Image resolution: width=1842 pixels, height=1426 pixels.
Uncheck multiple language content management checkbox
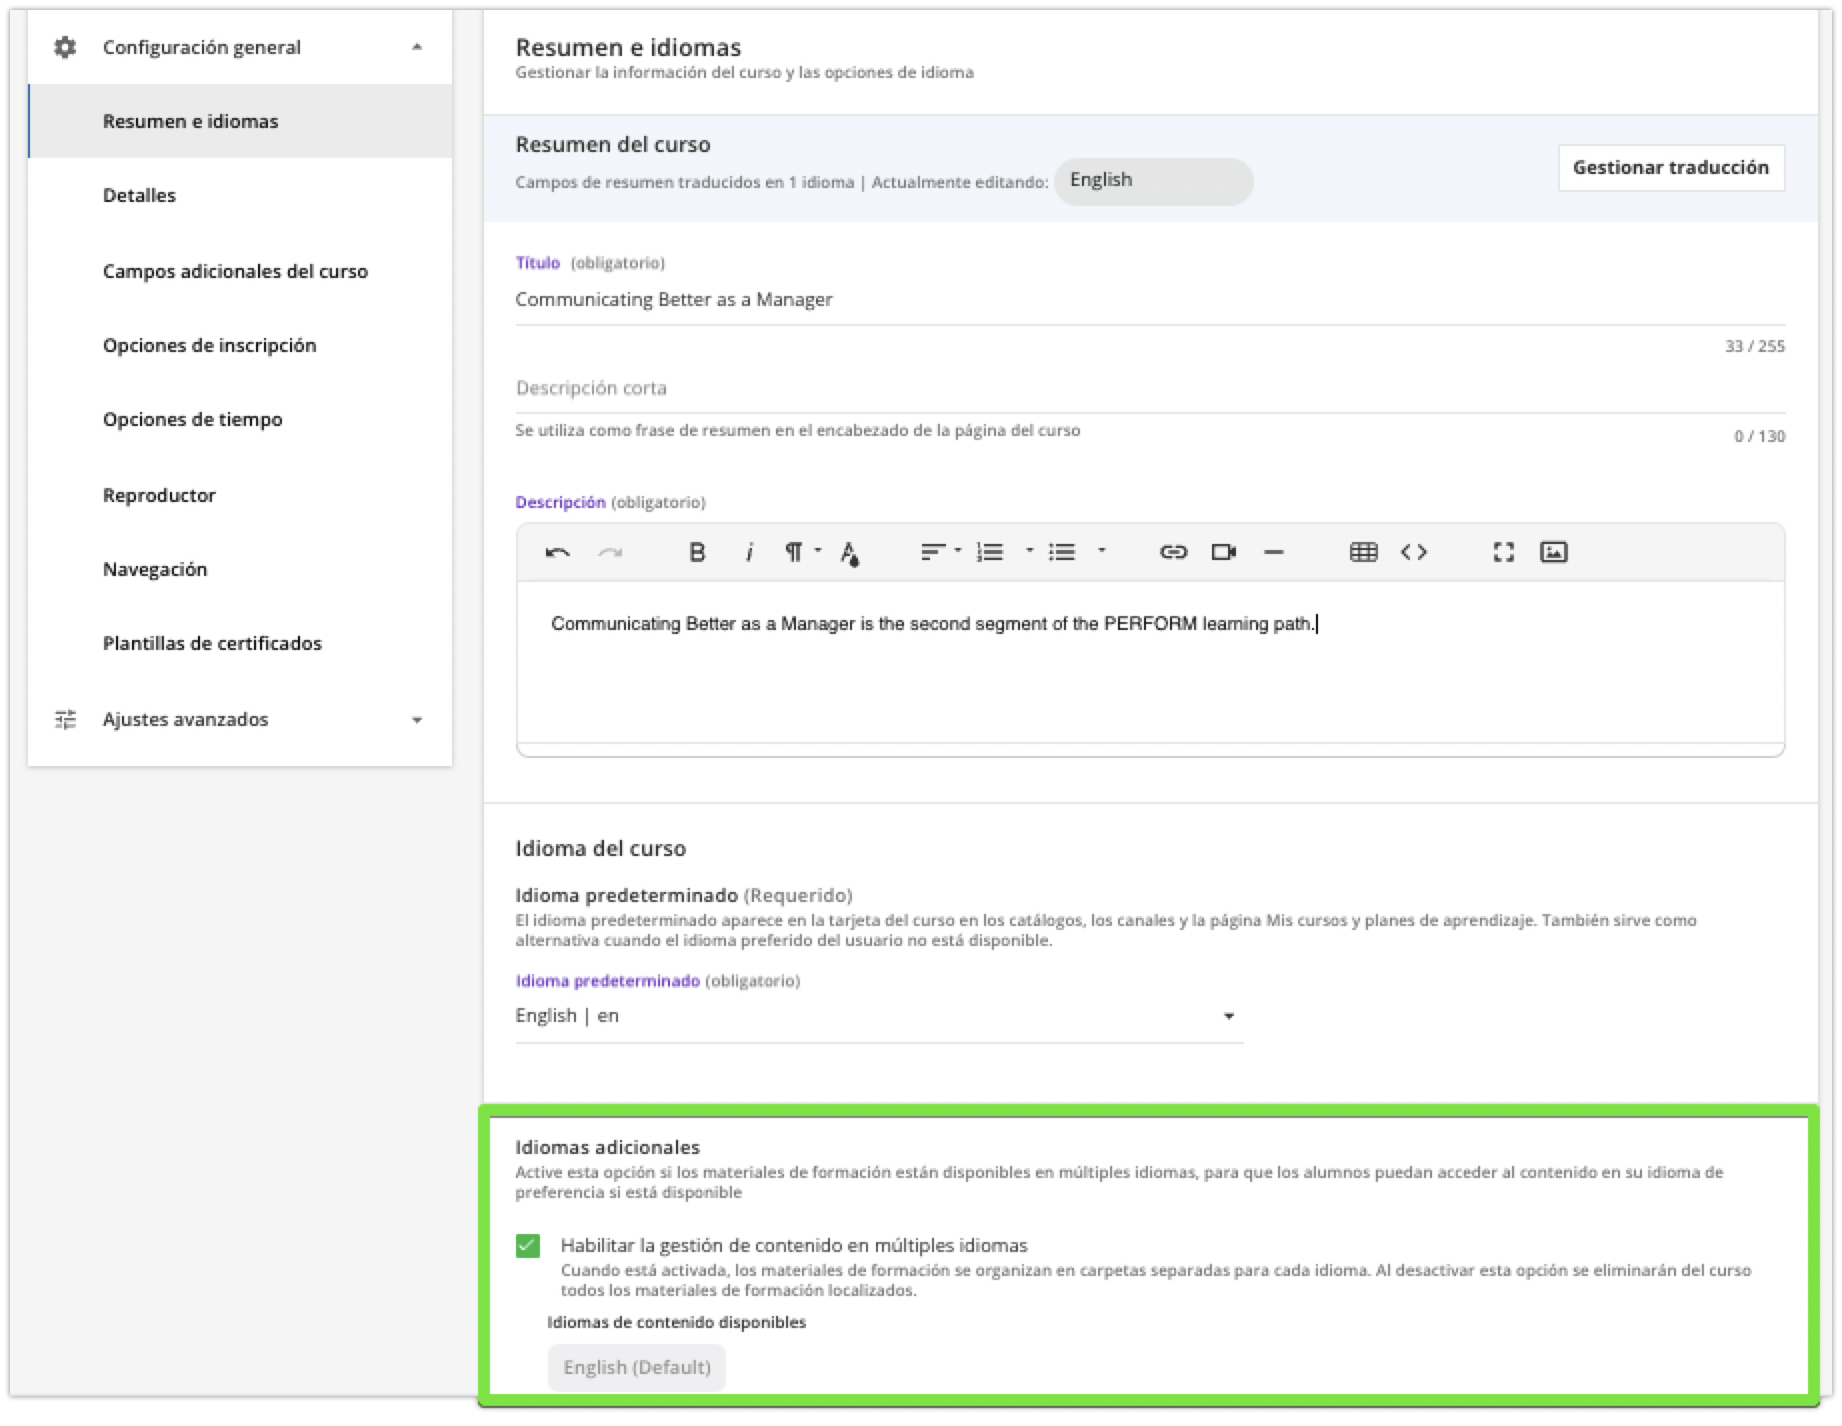pos(528,1245)
